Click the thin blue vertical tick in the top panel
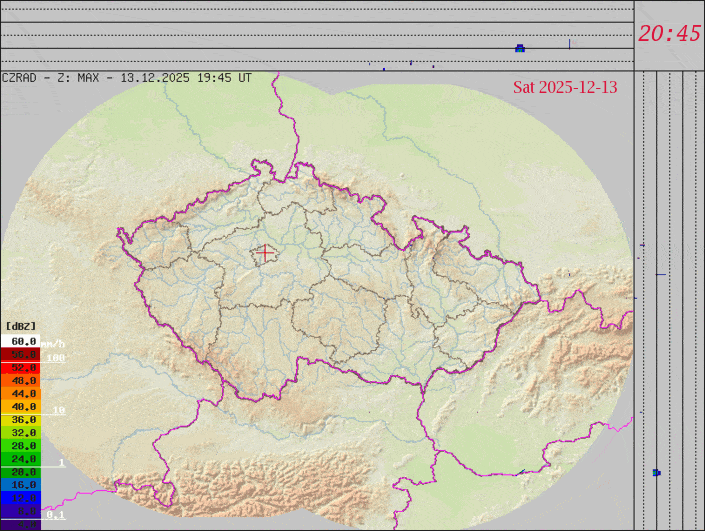Screen dimensions: 705x531 [569, 43]
